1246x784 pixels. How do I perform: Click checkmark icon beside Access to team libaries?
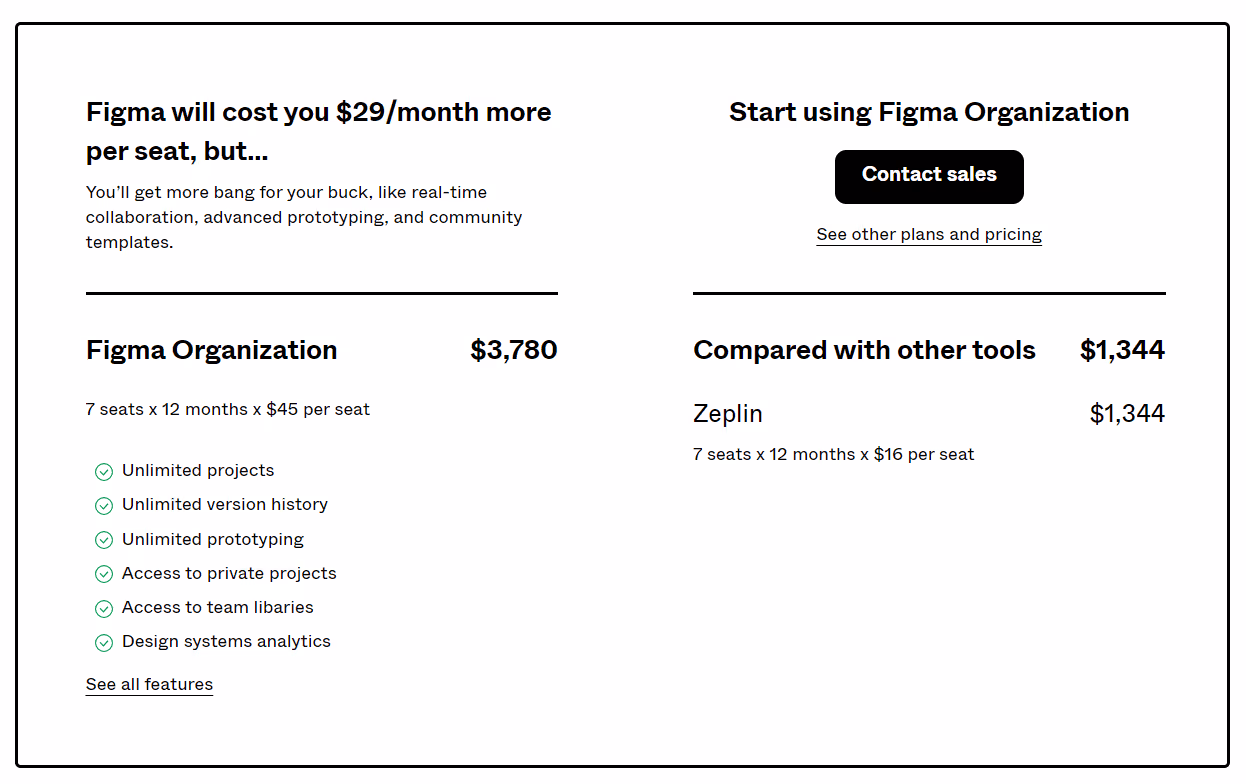(104, 609)
